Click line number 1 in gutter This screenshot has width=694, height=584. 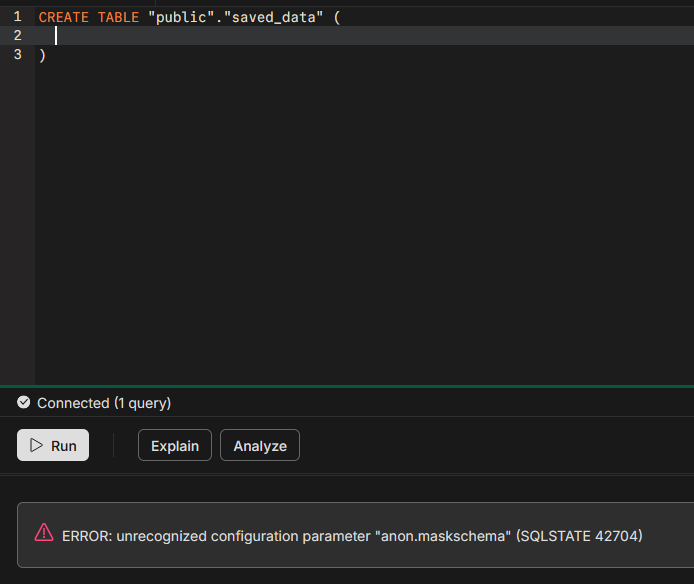tap(17, 17)
